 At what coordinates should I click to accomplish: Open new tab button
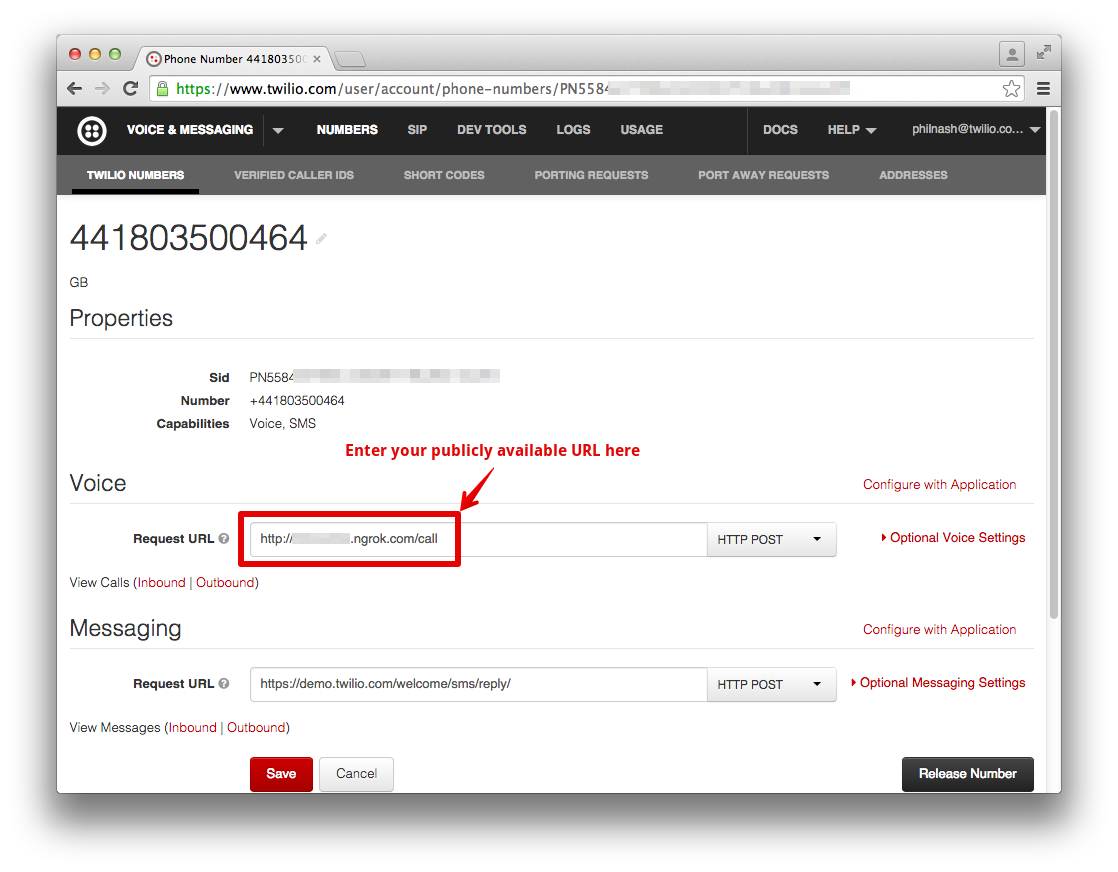pos(349,59)
